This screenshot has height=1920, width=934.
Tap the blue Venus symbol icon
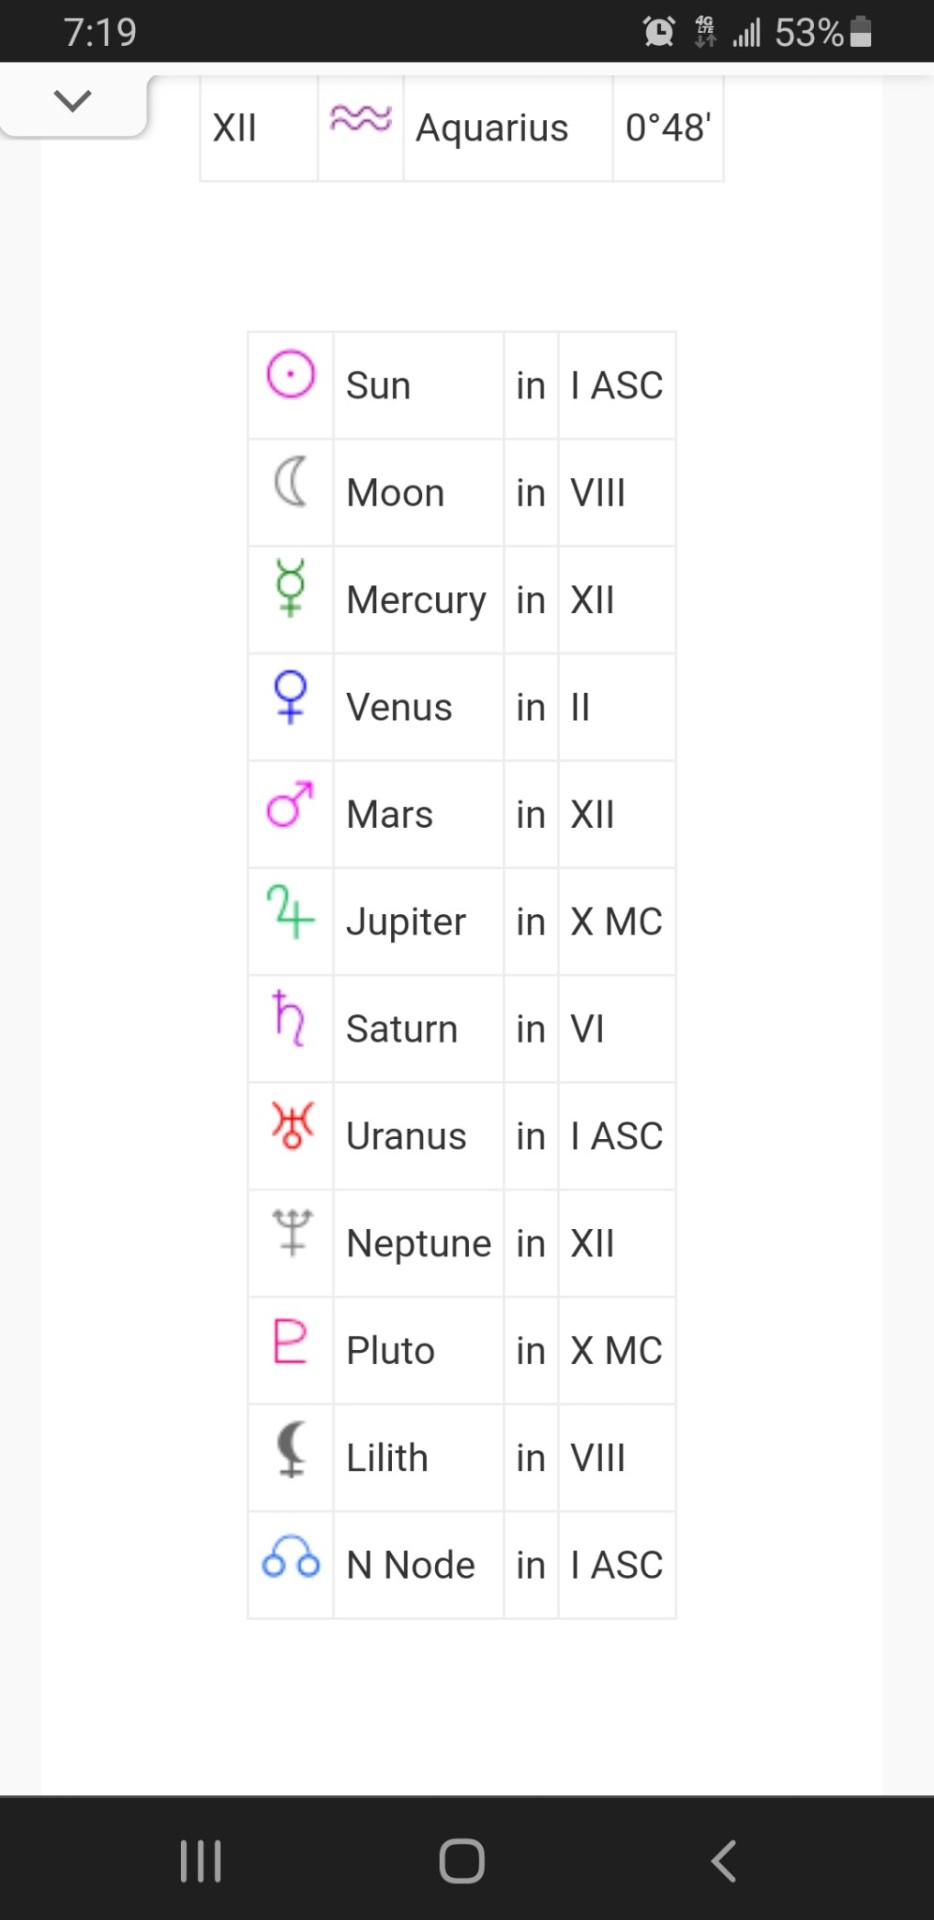click(290, 697)
